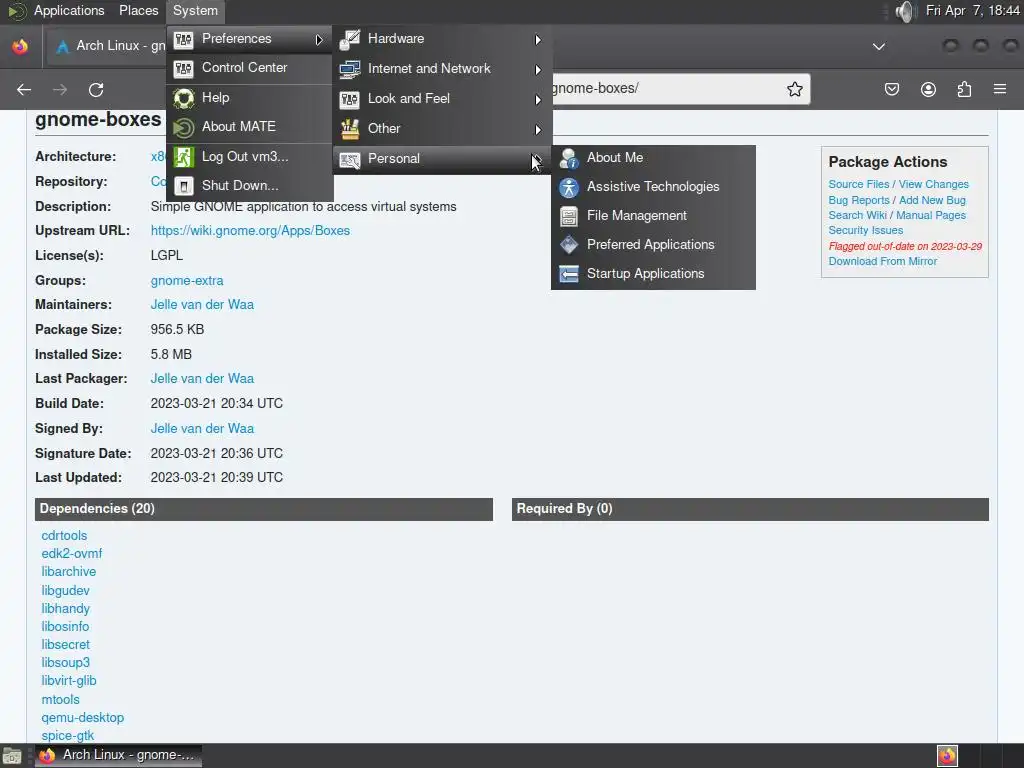Go back with the browser back arrow
This screenshot has height=768, width=1024.
tap(24, 89)
